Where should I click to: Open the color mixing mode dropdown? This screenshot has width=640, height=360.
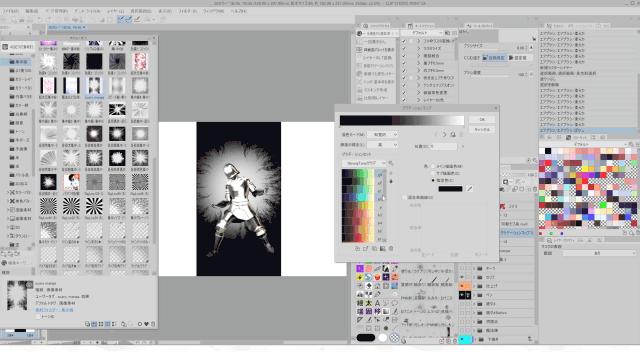pyautogui.click(x=382, y=134)
